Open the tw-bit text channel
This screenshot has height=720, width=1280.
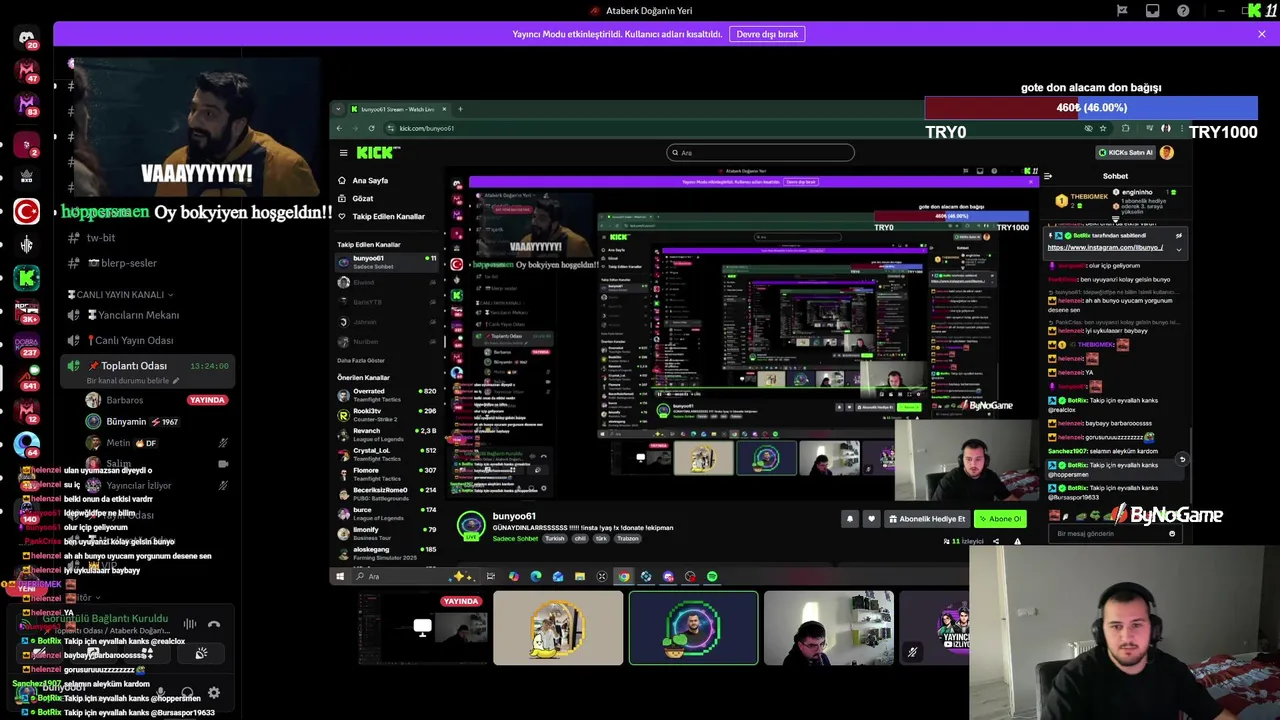101,238
